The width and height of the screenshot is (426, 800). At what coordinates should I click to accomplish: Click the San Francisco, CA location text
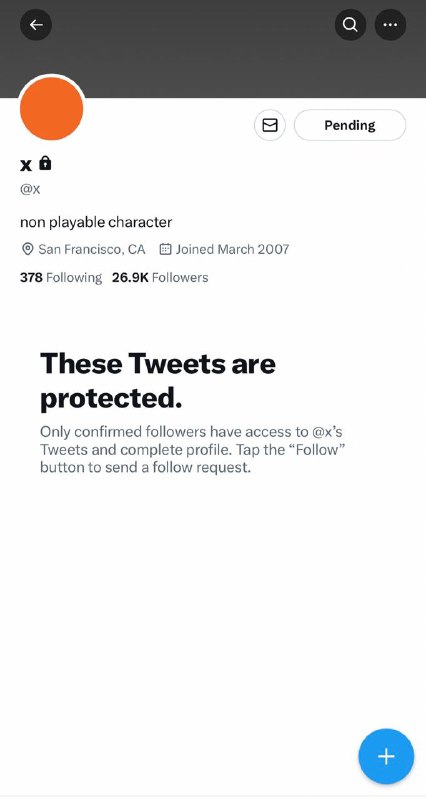(x=92, y=249)
